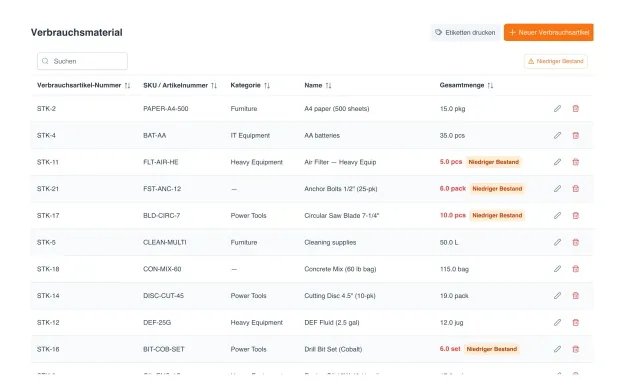Select the CLEAN-MULTI SKU cell
The width and height of the screenshot is (624, 392).
coord(165,242)
